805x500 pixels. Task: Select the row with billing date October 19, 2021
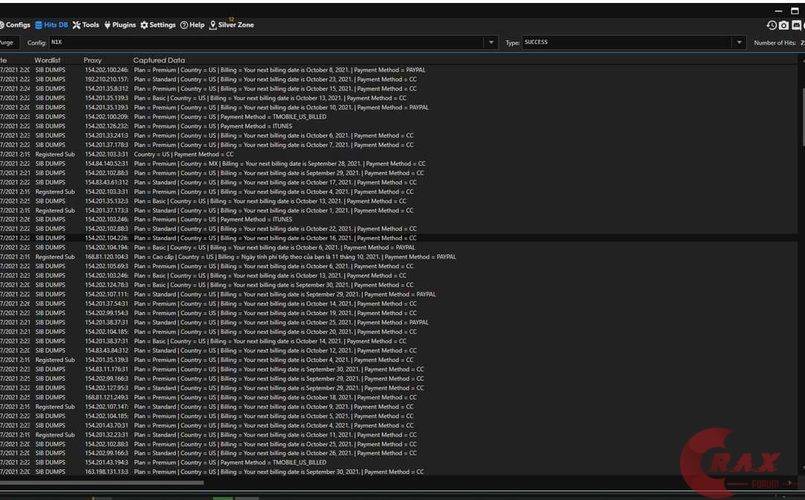click(398, 313)
